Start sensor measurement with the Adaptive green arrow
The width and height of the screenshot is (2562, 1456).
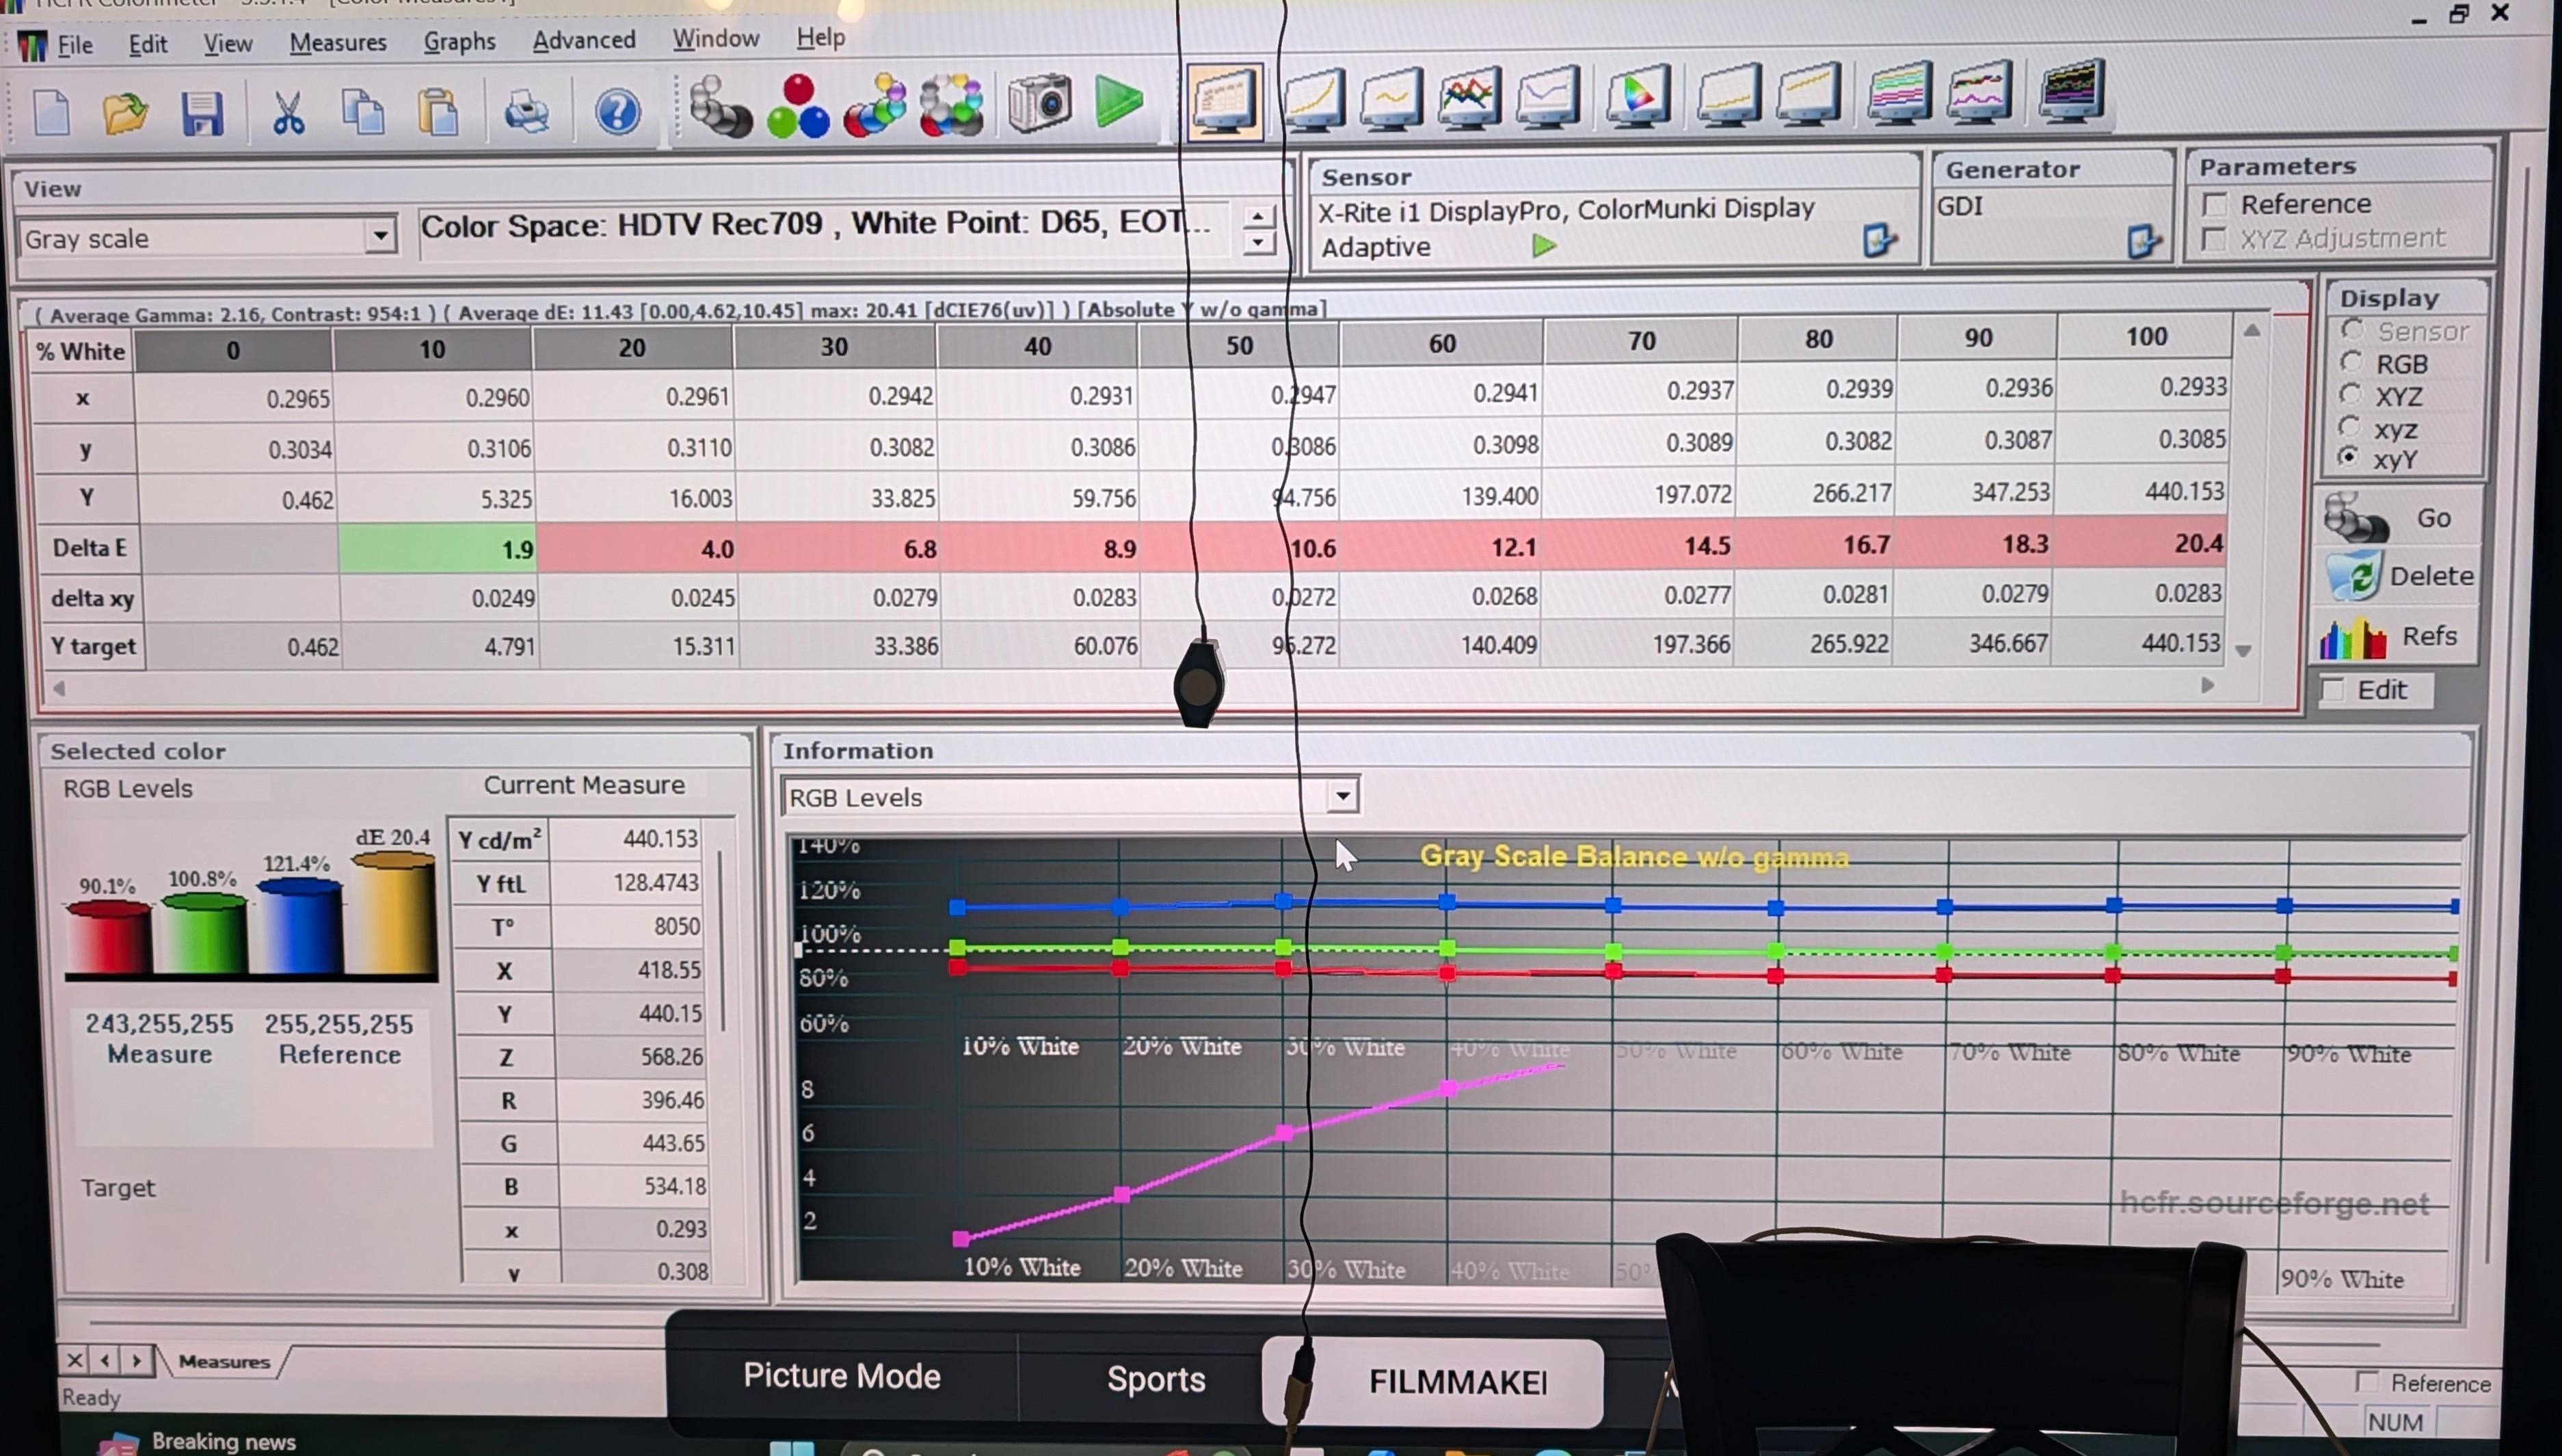coord(1544,245)
